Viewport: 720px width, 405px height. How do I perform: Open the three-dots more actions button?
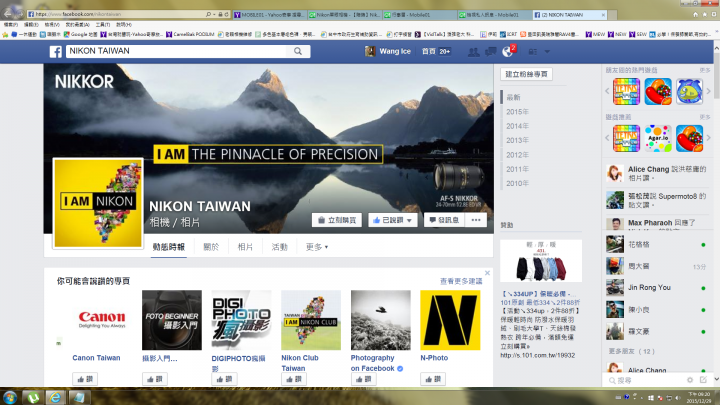point(476,220)
